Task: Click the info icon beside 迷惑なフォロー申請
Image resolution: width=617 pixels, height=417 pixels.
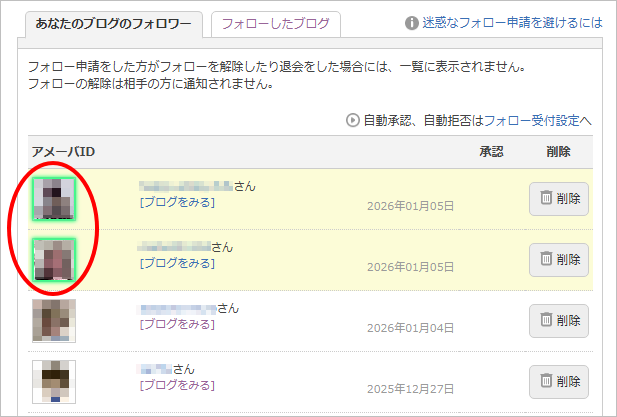Action: 411,22
